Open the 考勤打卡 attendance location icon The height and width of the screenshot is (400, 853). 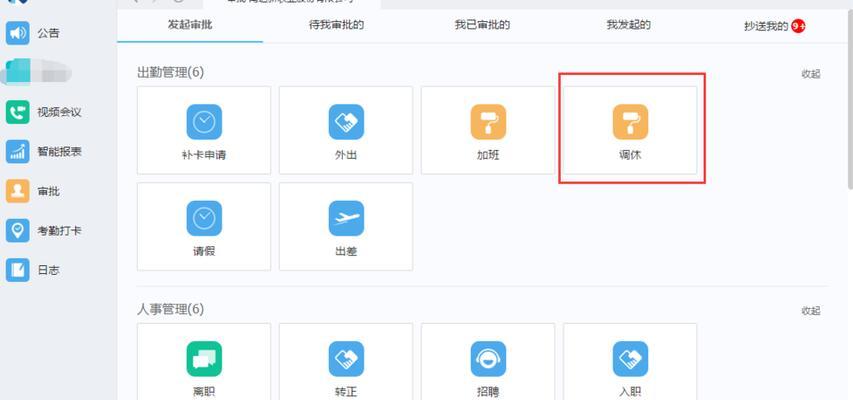click(17, 231)
